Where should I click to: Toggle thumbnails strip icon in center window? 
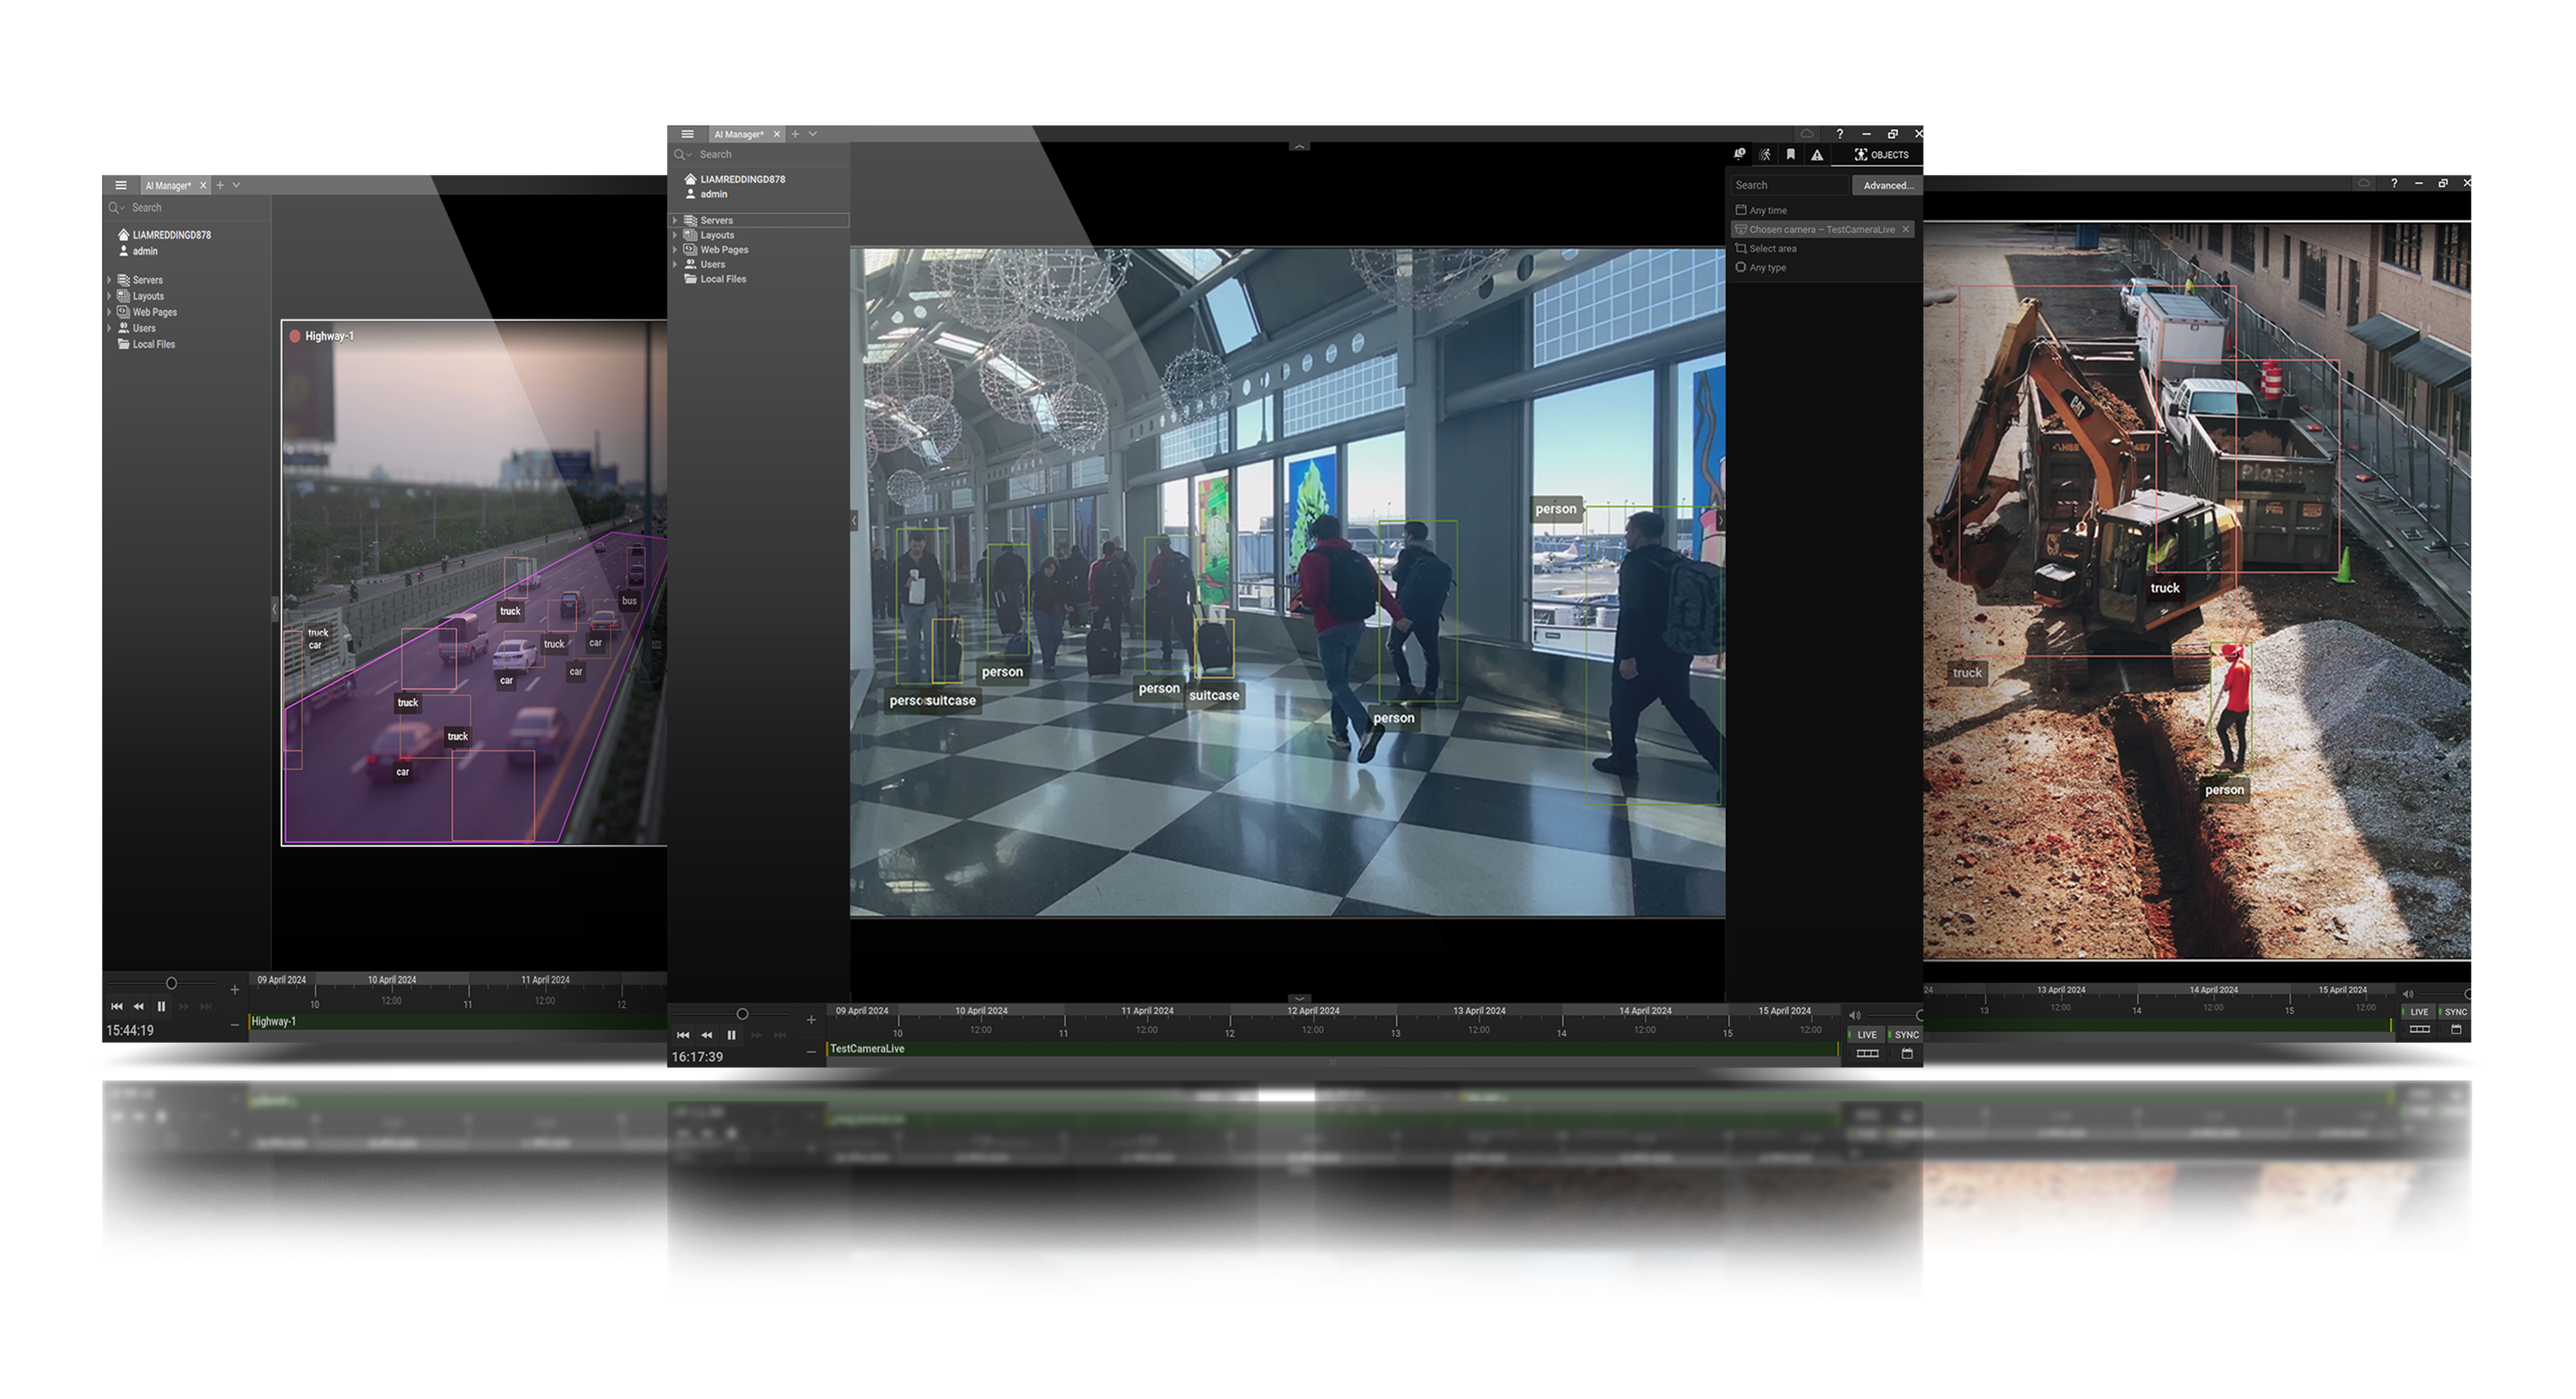tap(1867, 1054)
